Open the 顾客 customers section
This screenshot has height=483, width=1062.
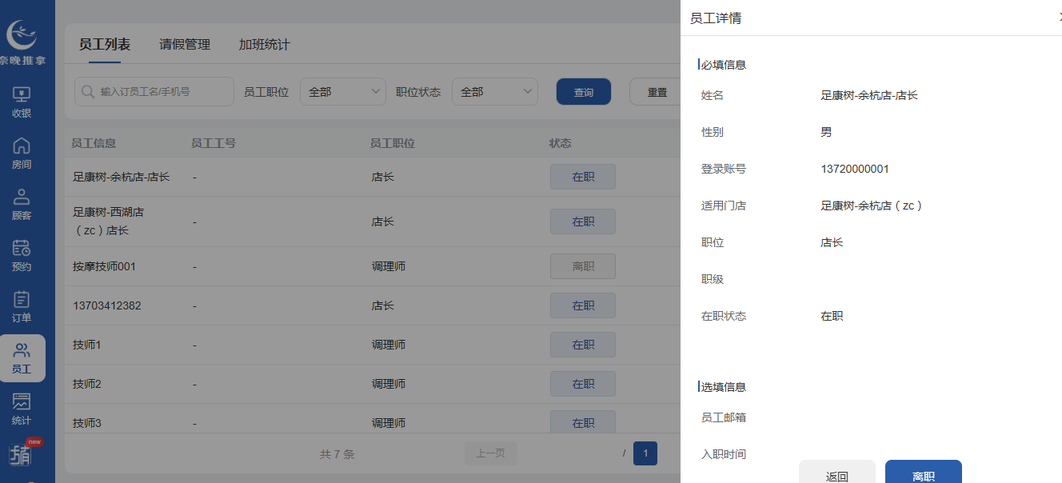[22, 205]
